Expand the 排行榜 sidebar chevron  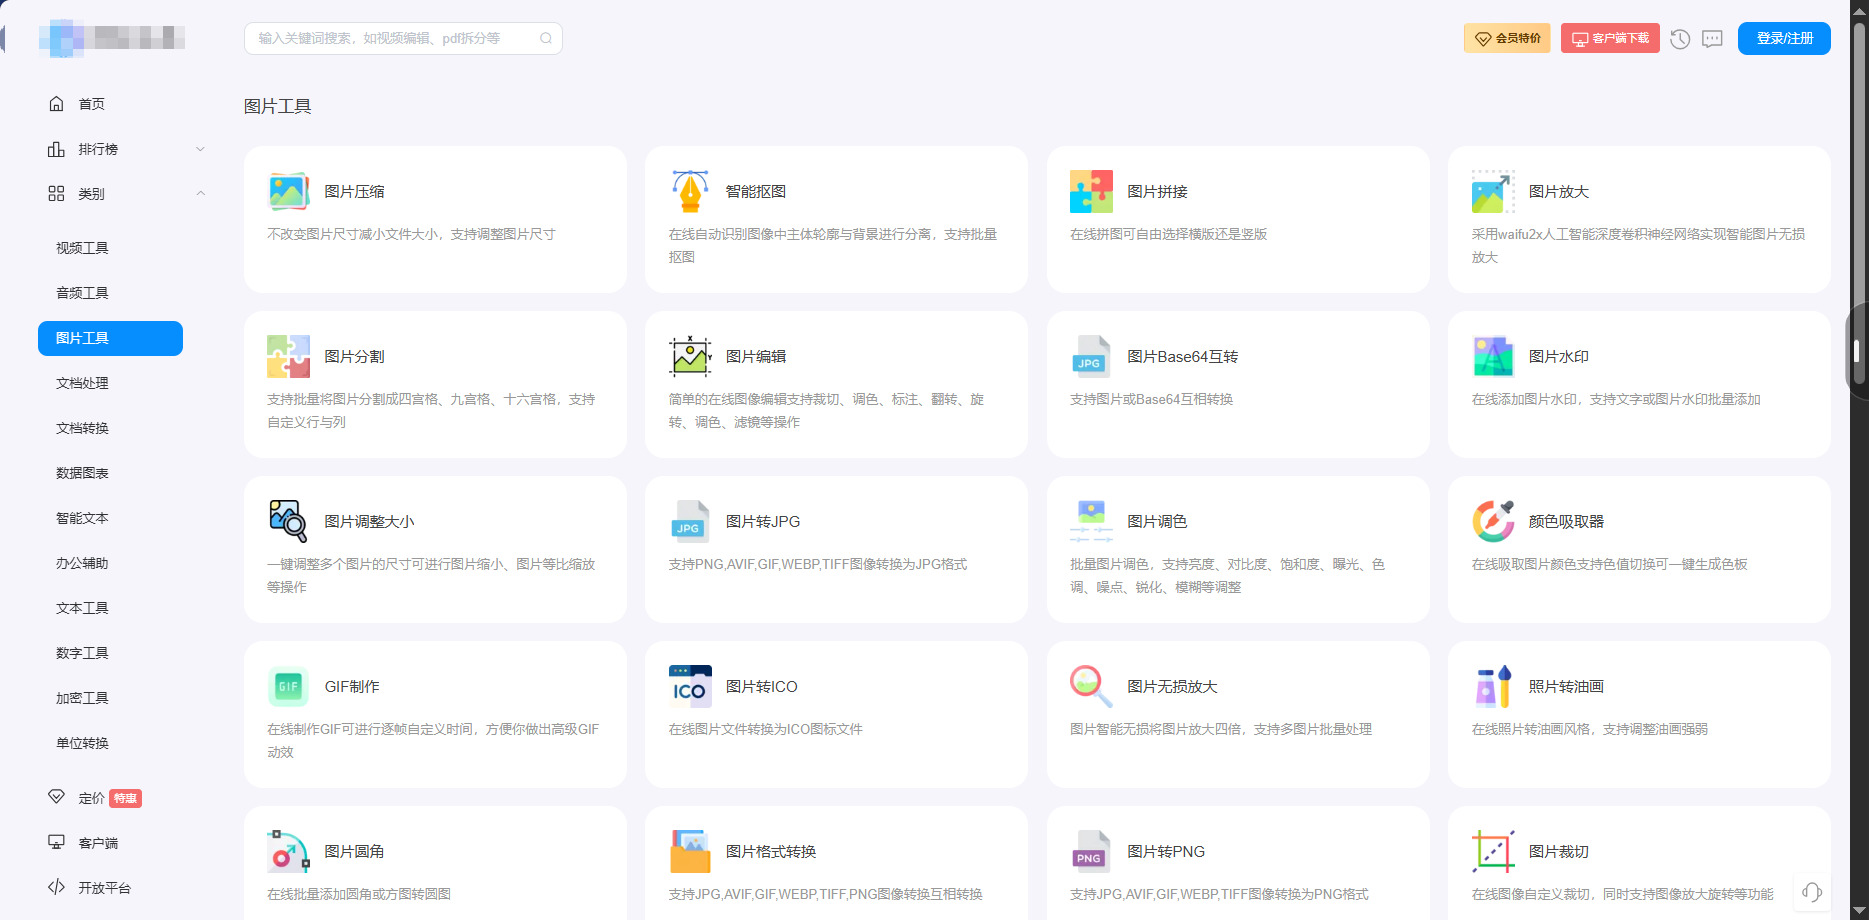(200, 149)
